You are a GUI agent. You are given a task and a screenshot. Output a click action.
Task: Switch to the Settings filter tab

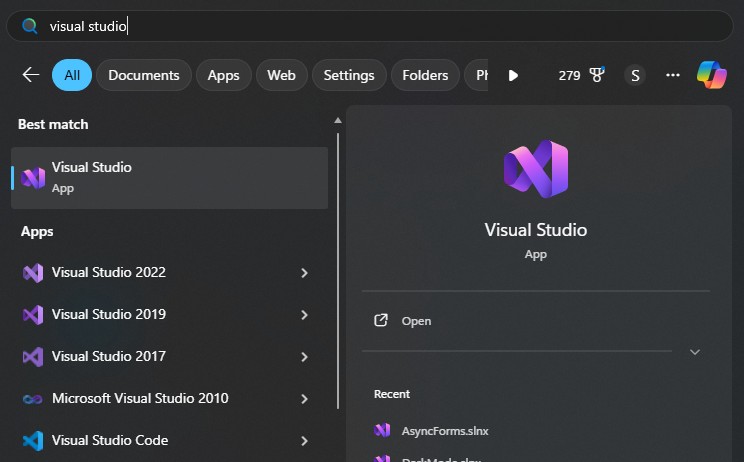coord(349,75)
